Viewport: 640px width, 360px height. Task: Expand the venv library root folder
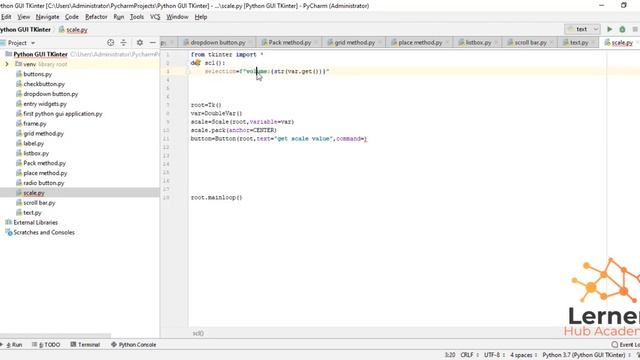[x=7, y=64]
